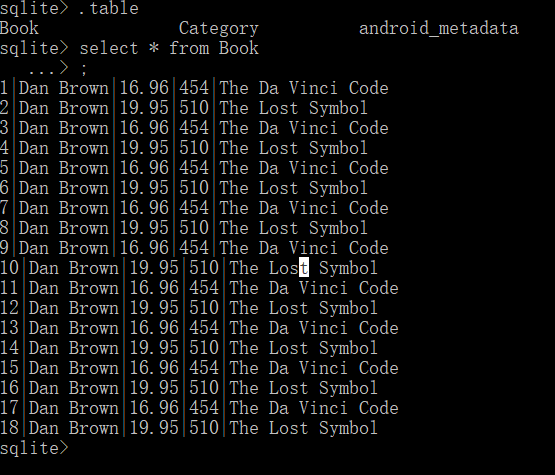The width and height of the screenshot is (555, 475).
Task: Click price 19.95 in row 2
Action: click(144, 108)
